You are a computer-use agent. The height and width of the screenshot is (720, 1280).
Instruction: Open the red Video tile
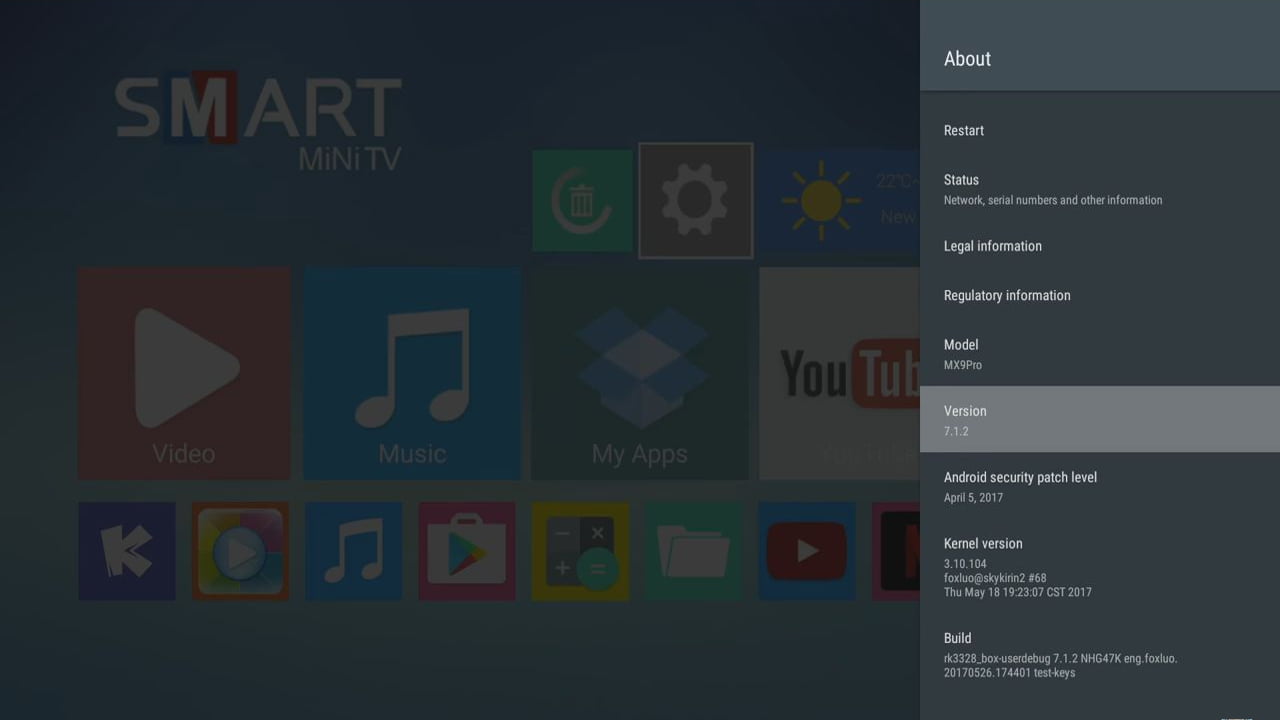(x=184, y=373)
